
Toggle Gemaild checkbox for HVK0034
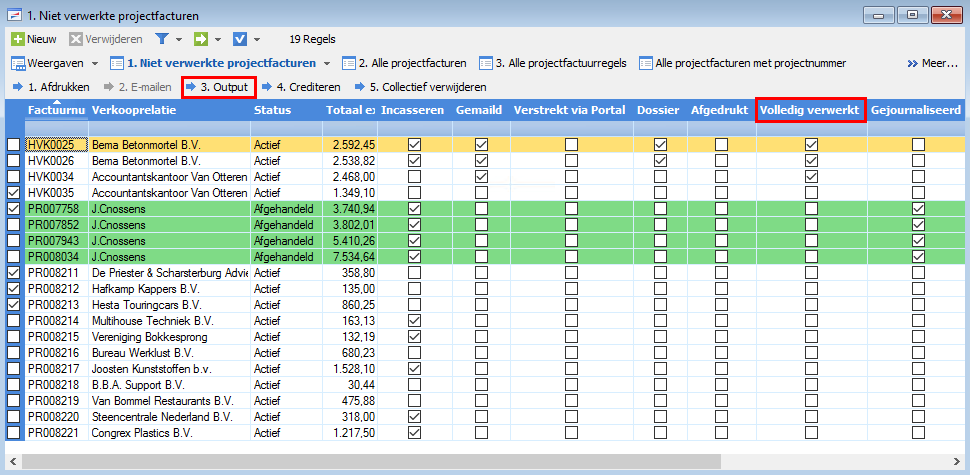(481, 176)
